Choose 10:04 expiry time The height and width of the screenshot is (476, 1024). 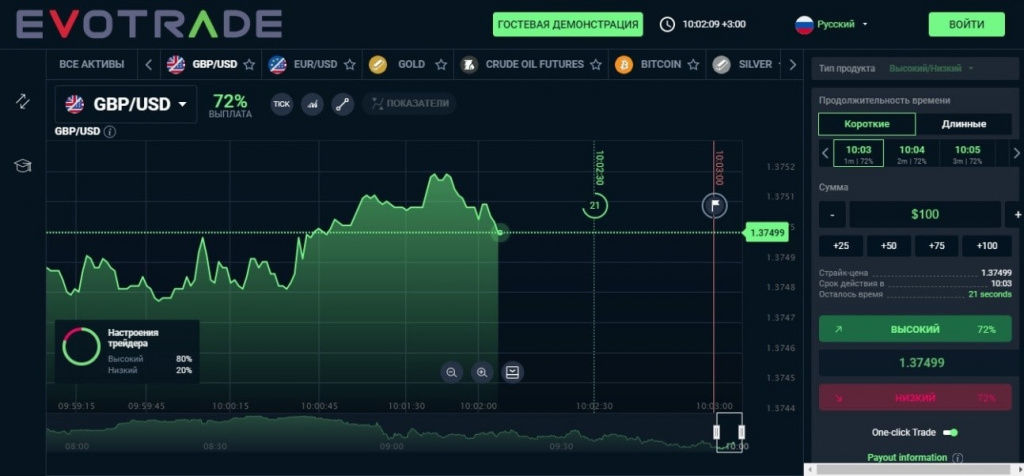coord(912,153)
